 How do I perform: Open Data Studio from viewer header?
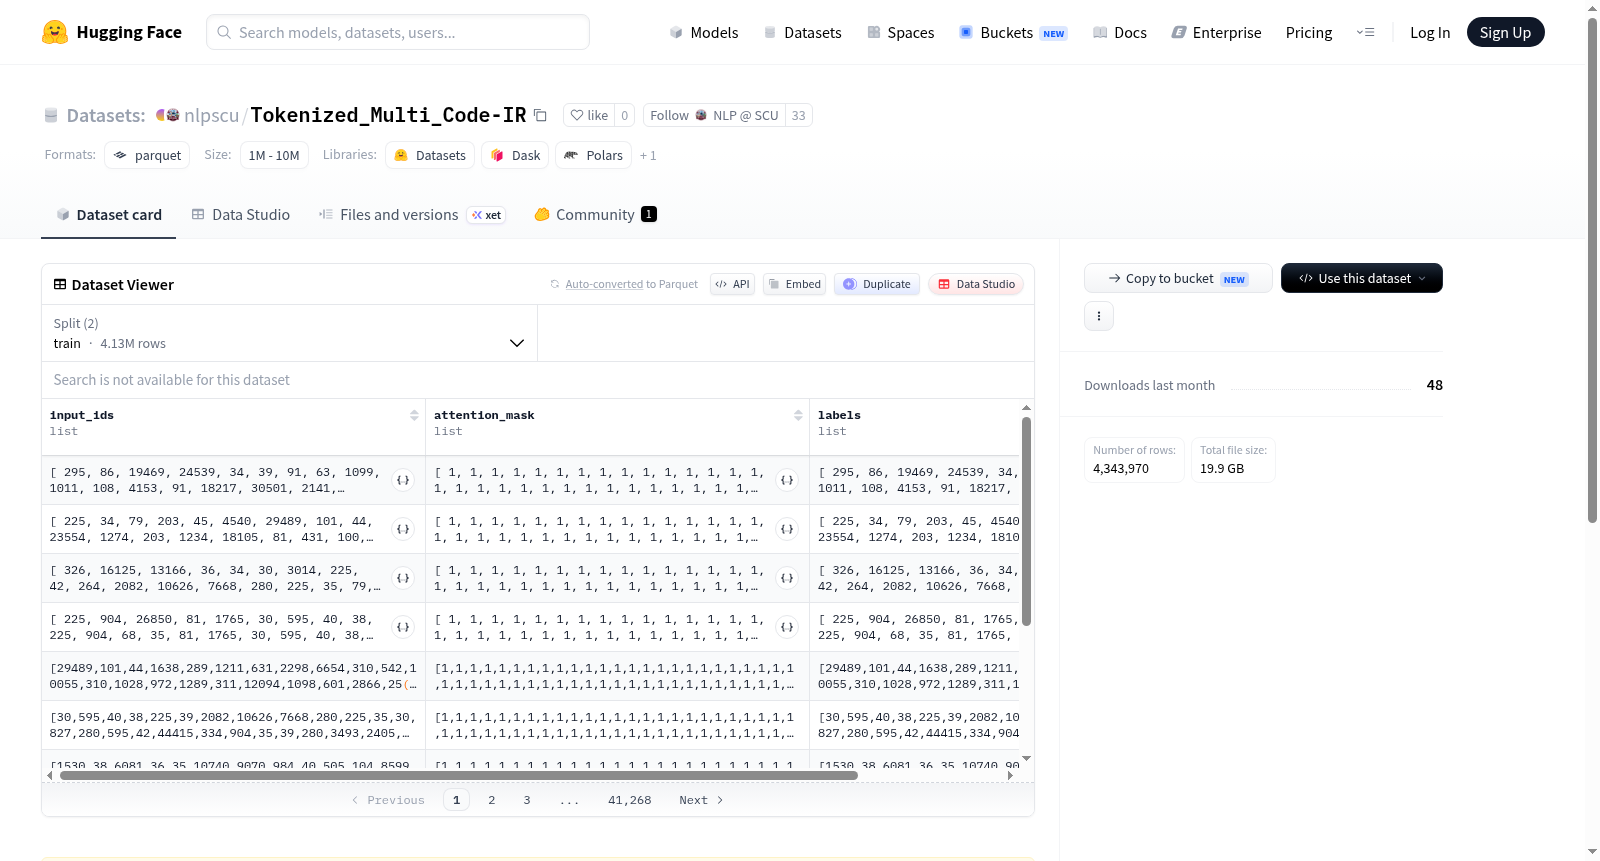(x=976, y=284)
